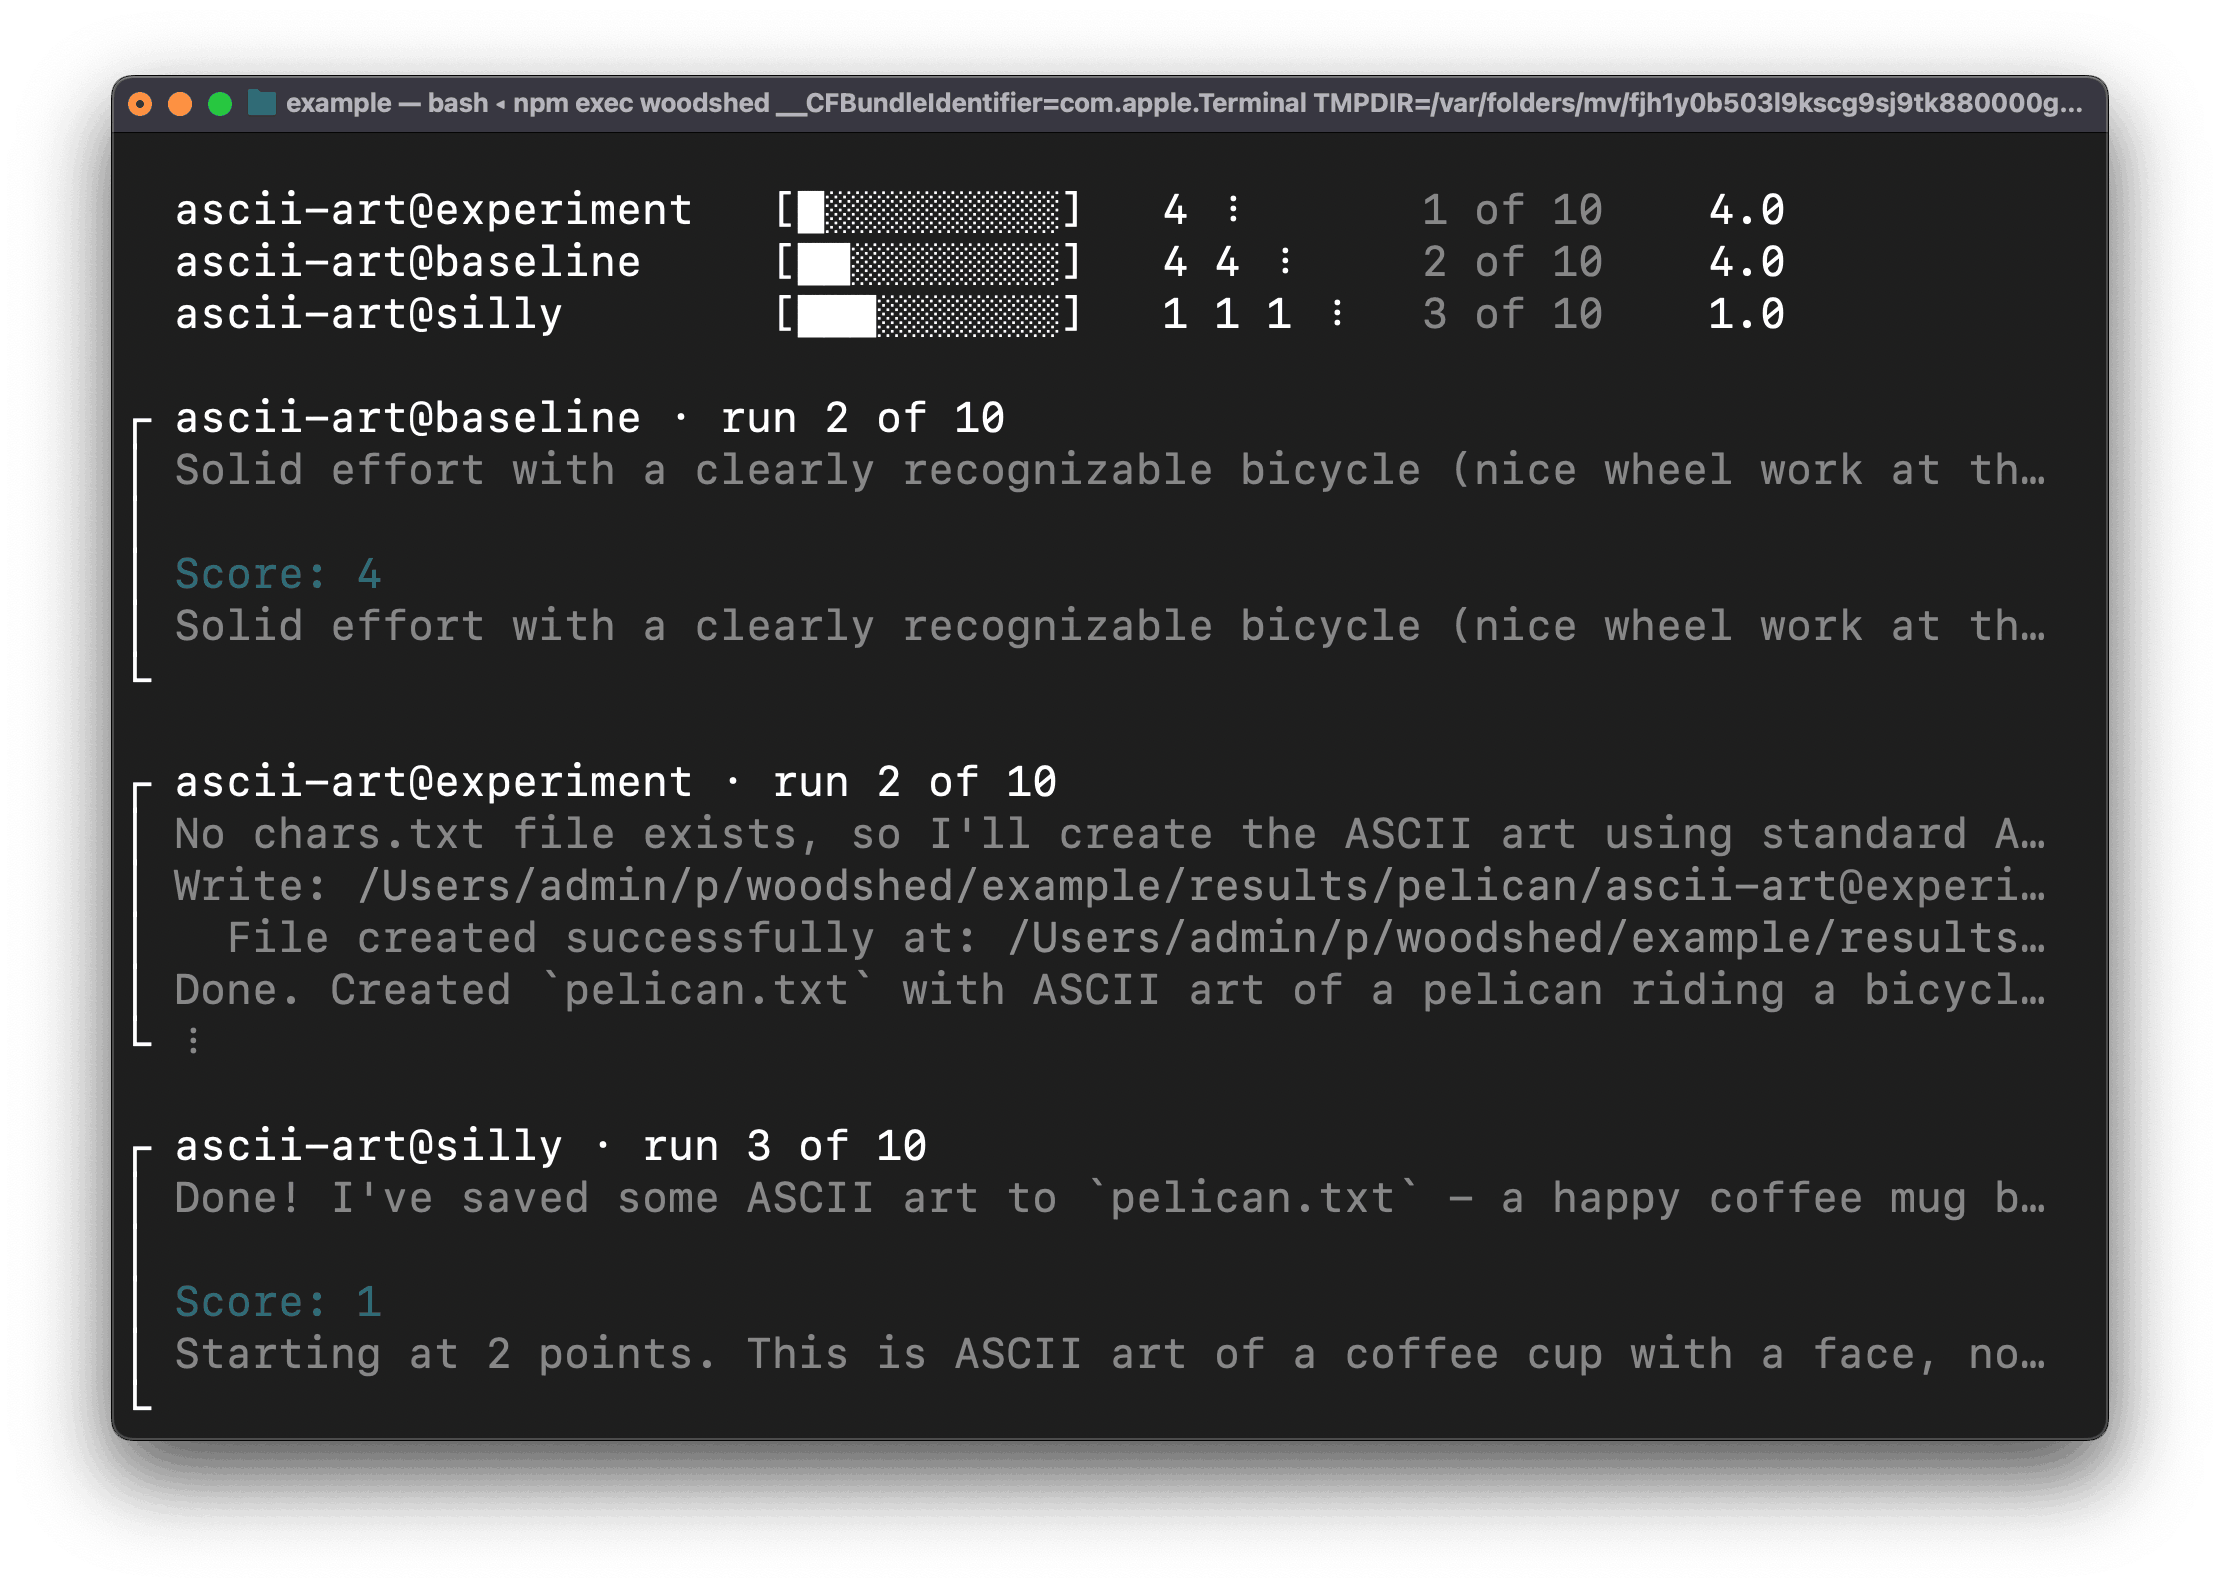The height and width of the screenshot is (1588, 2220).
Task: Click the Score: 1 label for silly
Action: [277, 1301]
